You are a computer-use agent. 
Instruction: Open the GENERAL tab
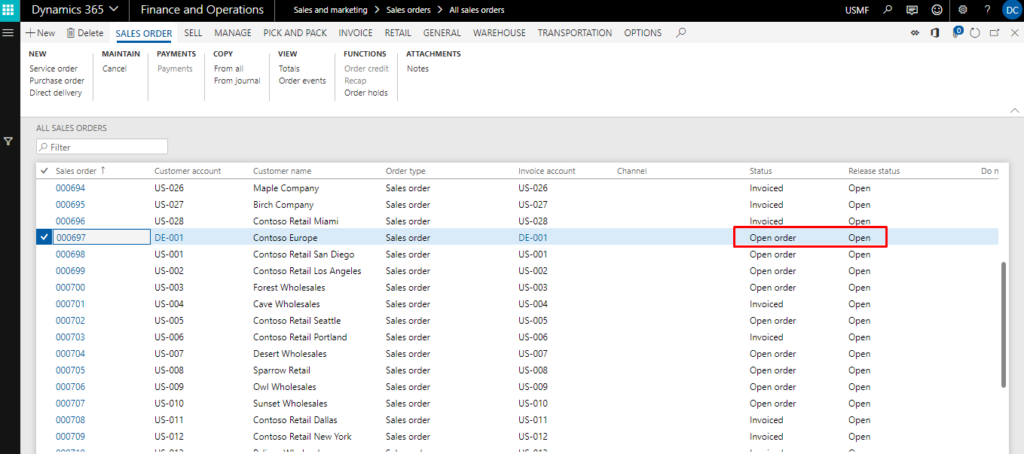tap(441, 33)
